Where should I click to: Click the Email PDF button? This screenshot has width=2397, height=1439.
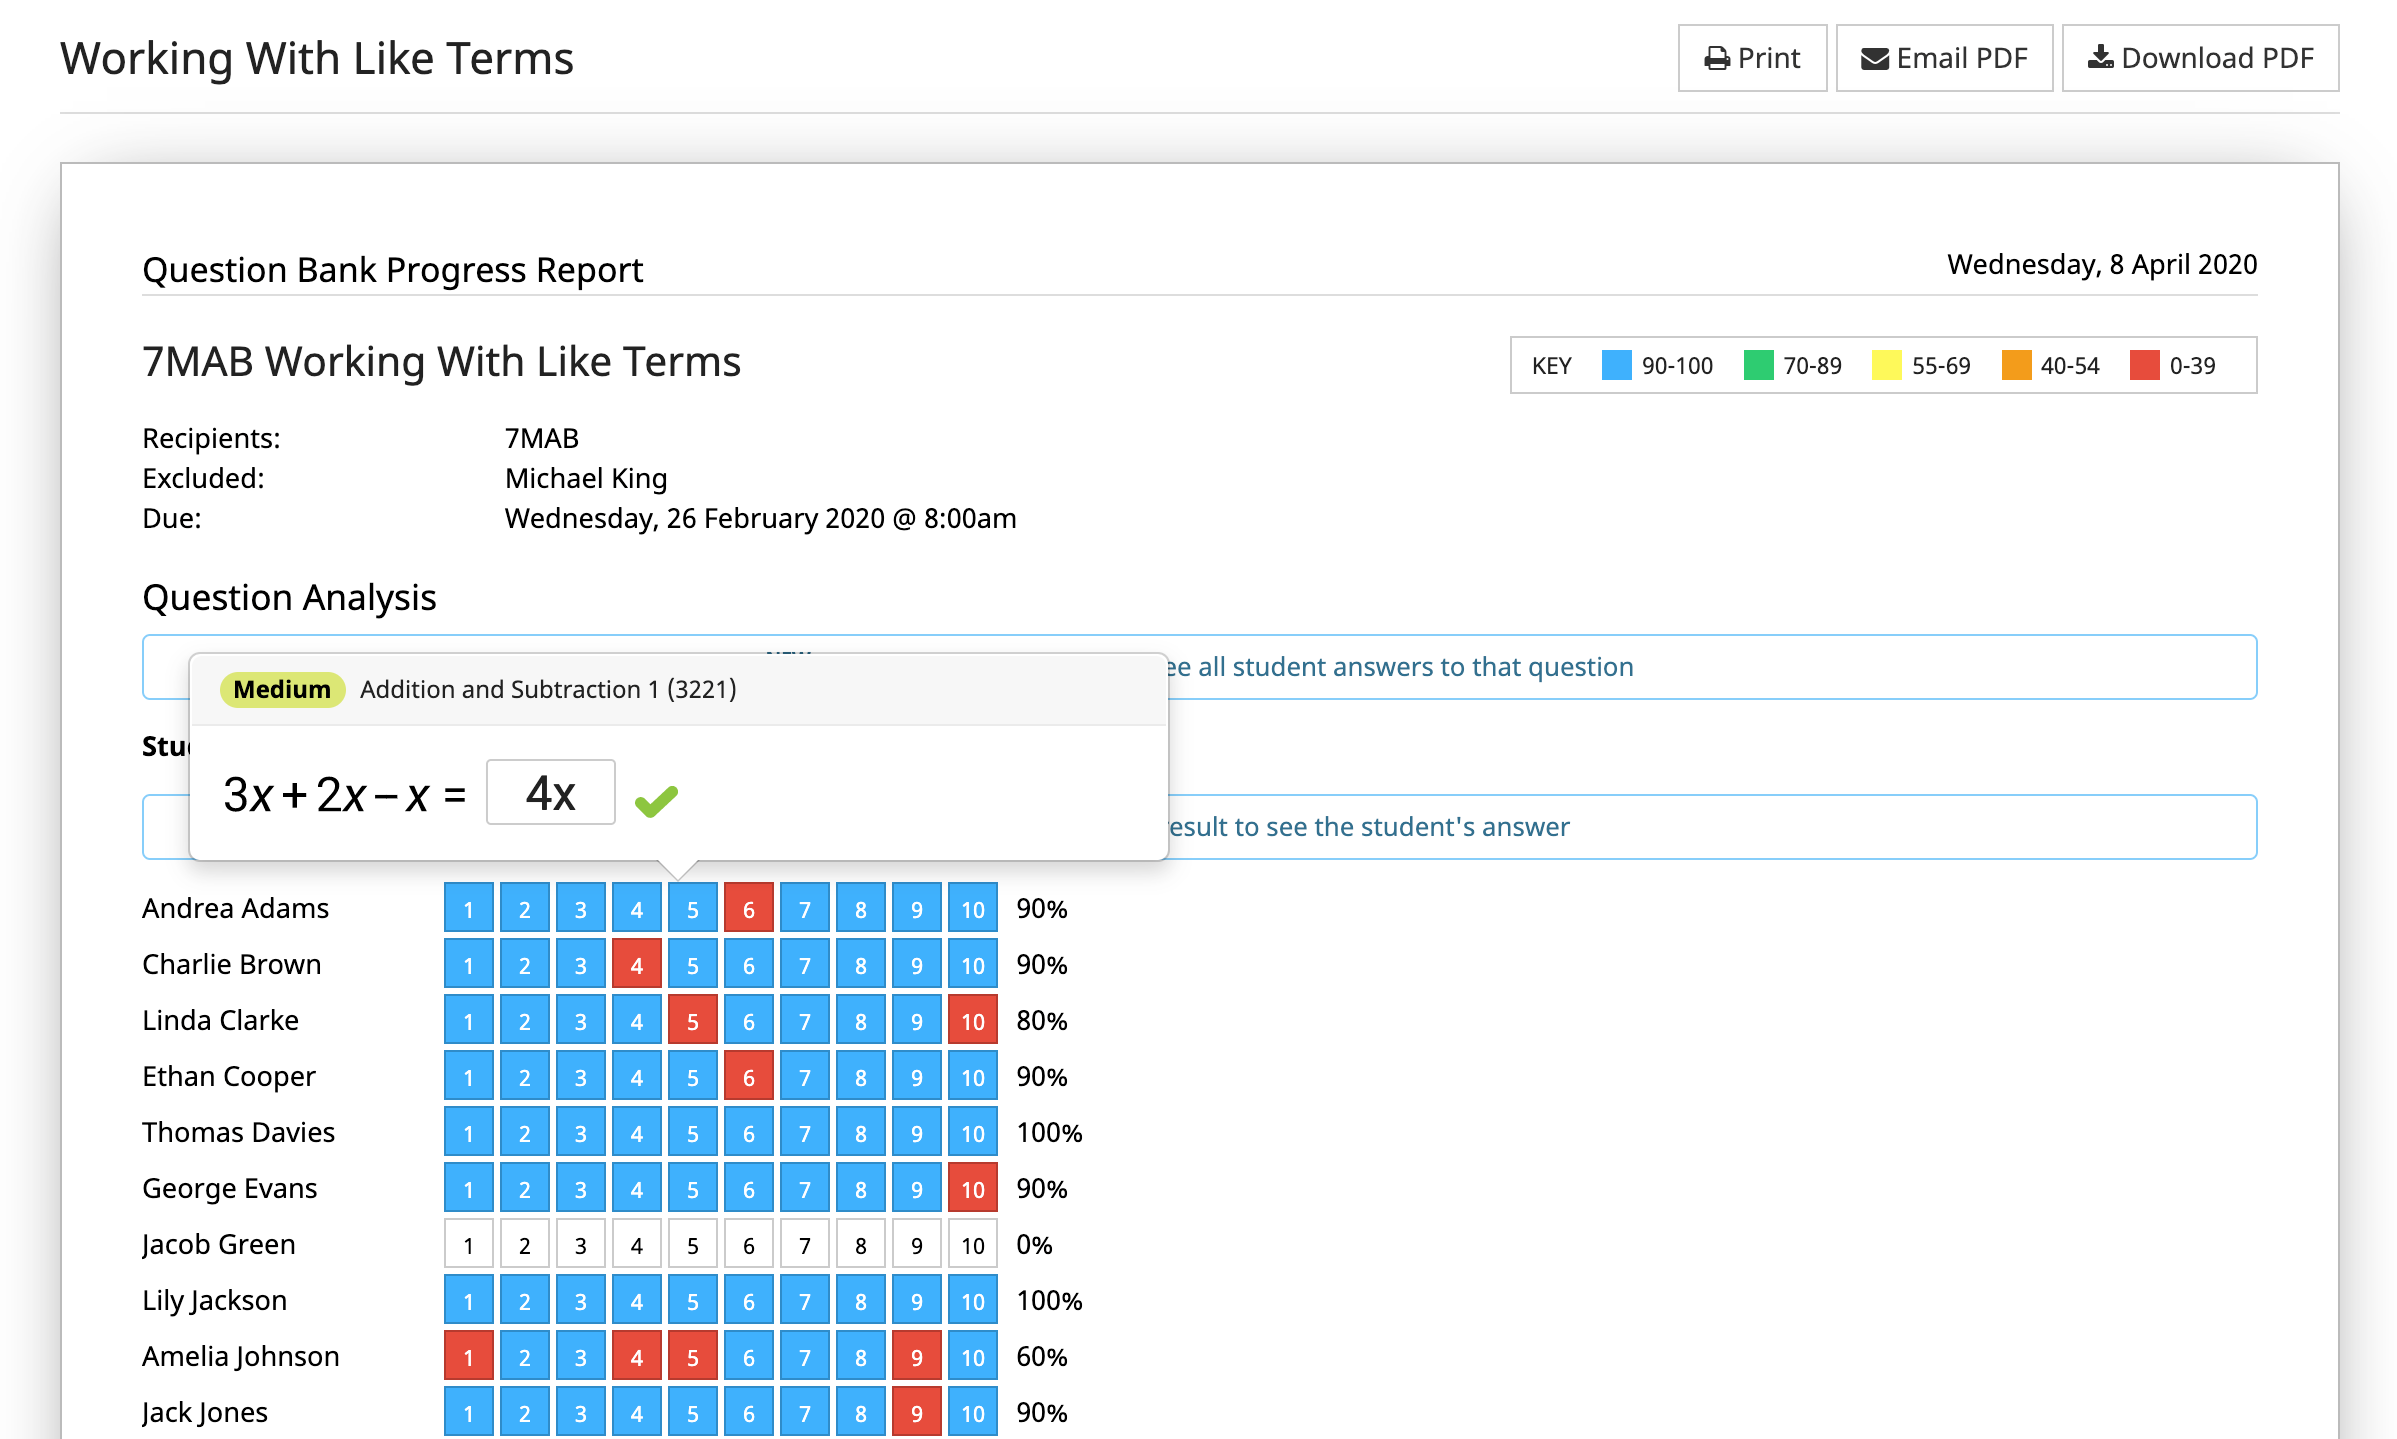tap(1944, 58)
